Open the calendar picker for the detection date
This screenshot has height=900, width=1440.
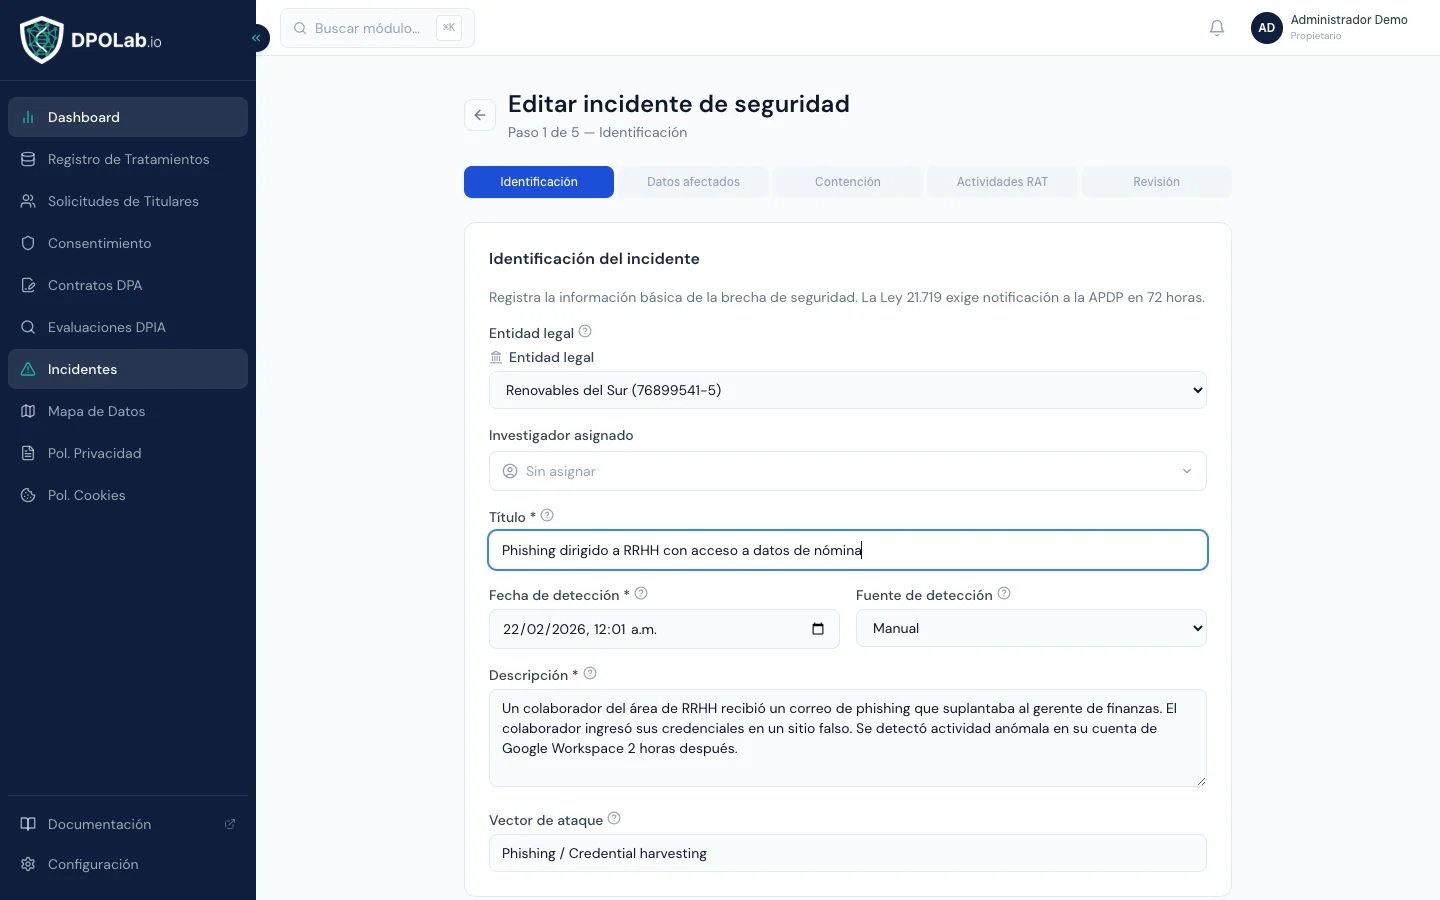point(818,629)
